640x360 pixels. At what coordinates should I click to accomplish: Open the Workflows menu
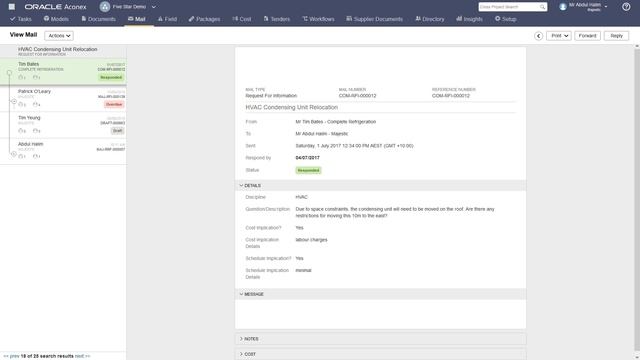318,19
